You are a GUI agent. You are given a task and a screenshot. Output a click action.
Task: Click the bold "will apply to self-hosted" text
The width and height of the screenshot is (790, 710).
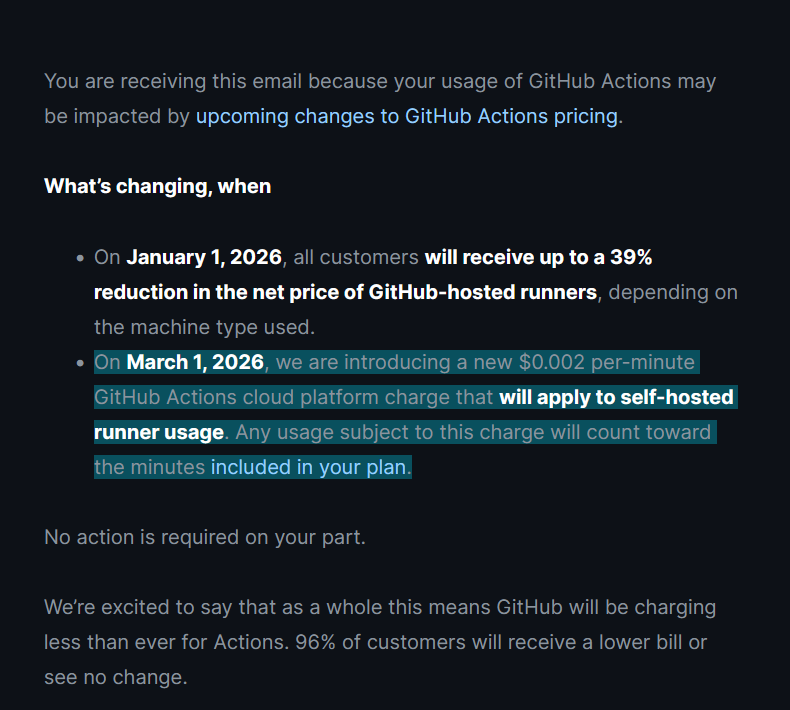(x=617, y=397)
